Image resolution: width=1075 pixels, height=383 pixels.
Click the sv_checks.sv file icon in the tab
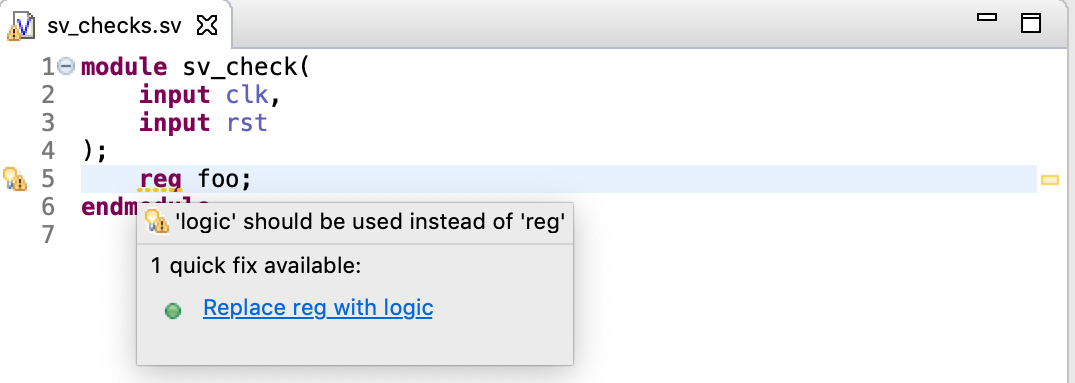21,27
